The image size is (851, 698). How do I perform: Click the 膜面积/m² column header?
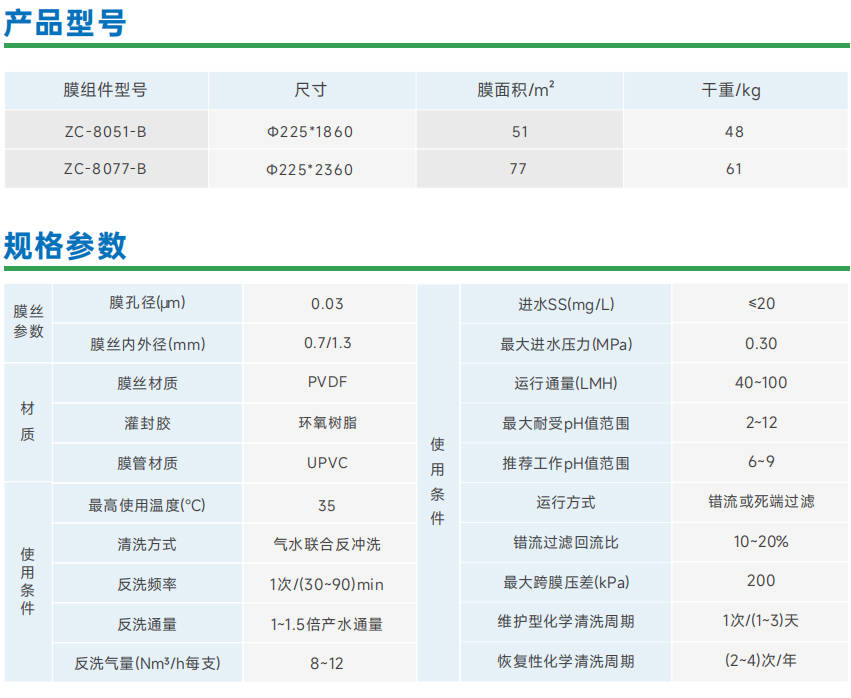[x=516, y=90]
